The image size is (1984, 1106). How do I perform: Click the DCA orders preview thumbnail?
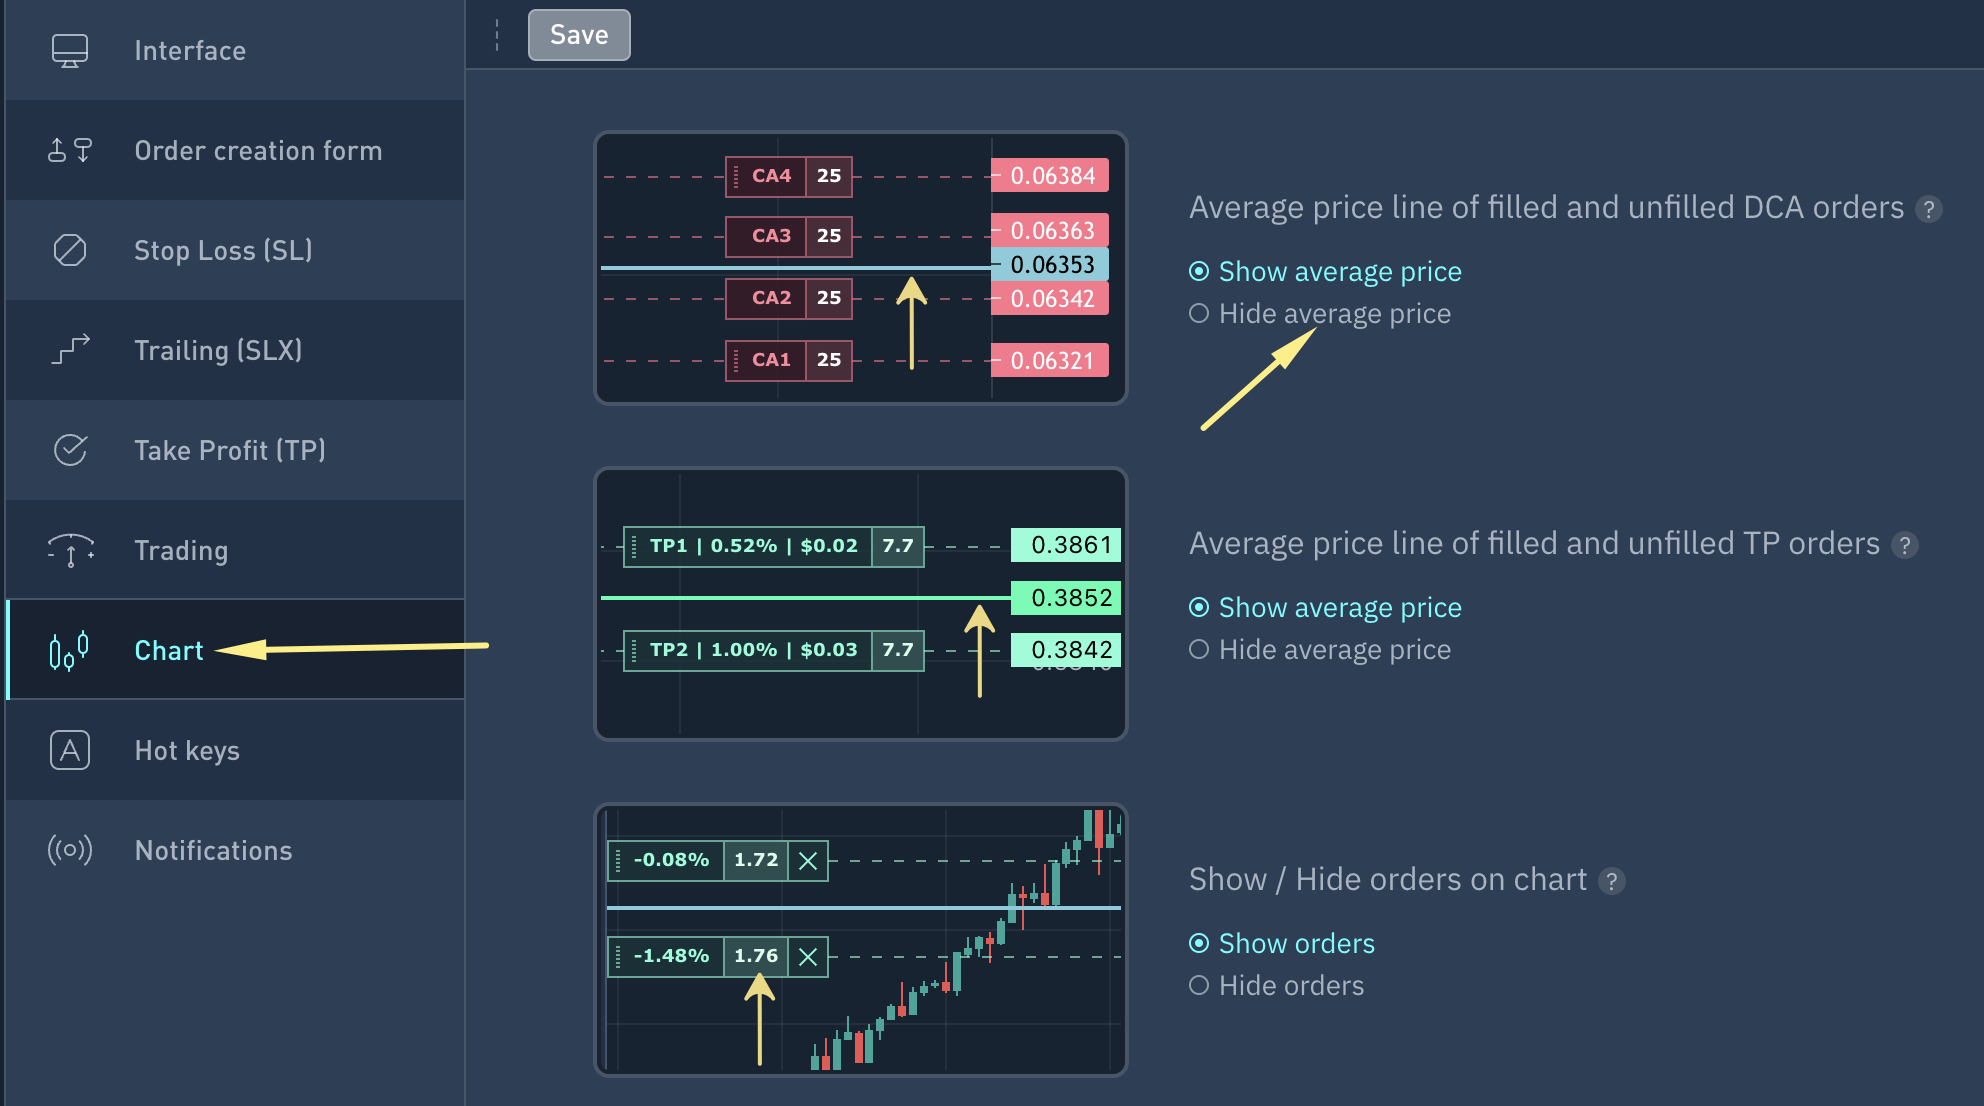pos(860,268)
